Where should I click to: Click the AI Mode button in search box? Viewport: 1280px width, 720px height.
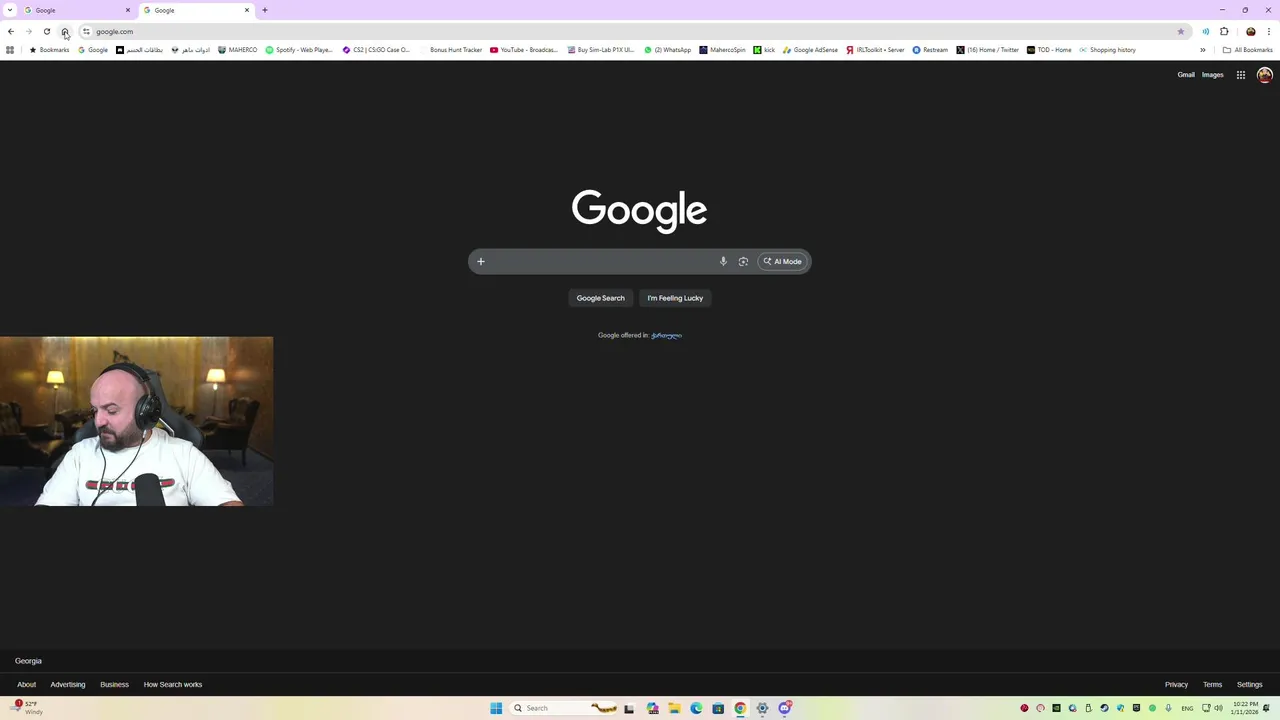point(783,262)
